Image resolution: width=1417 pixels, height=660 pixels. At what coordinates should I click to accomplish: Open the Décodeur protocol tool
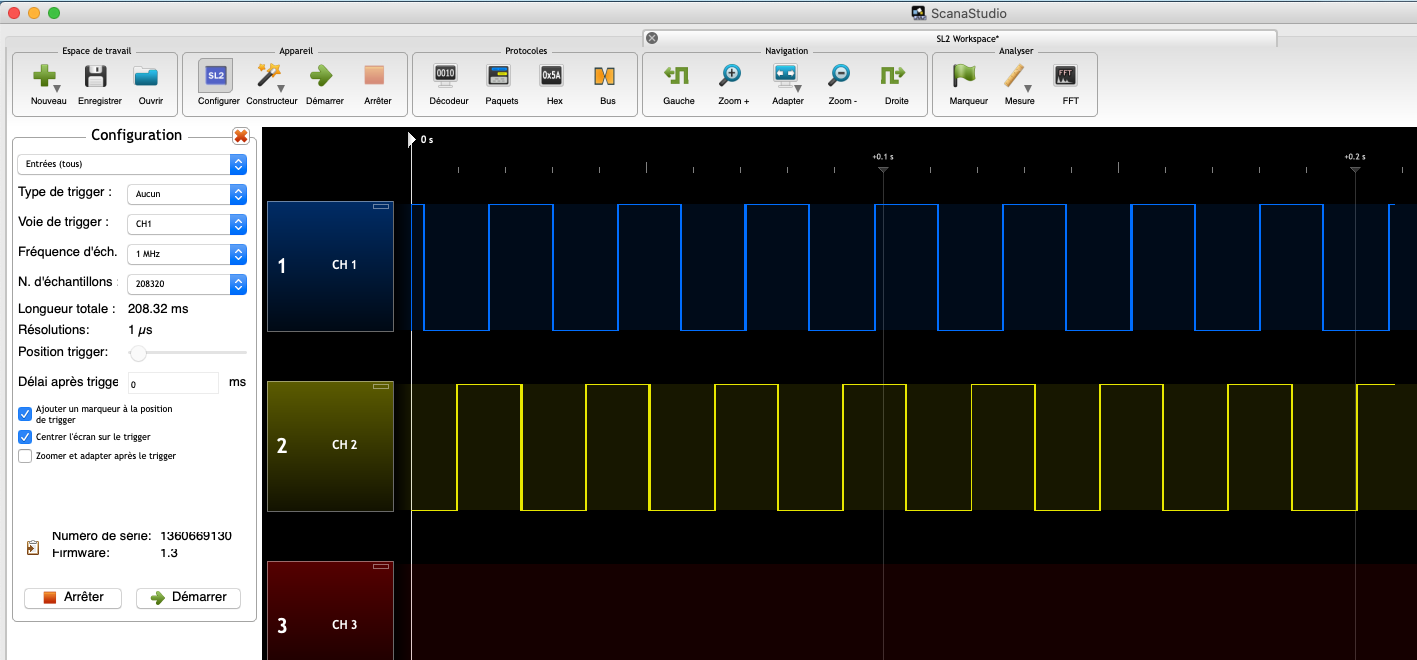447,76
